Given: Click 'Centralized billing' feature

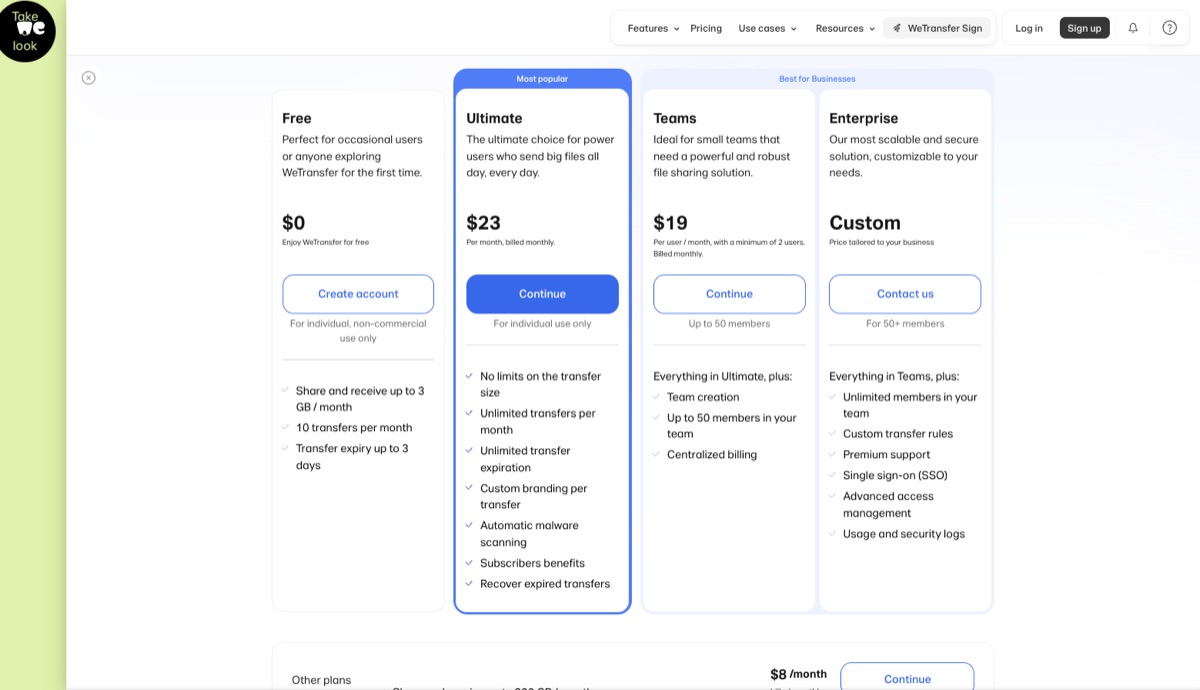Looking at the screenshot, I should [x=712, y=455].
